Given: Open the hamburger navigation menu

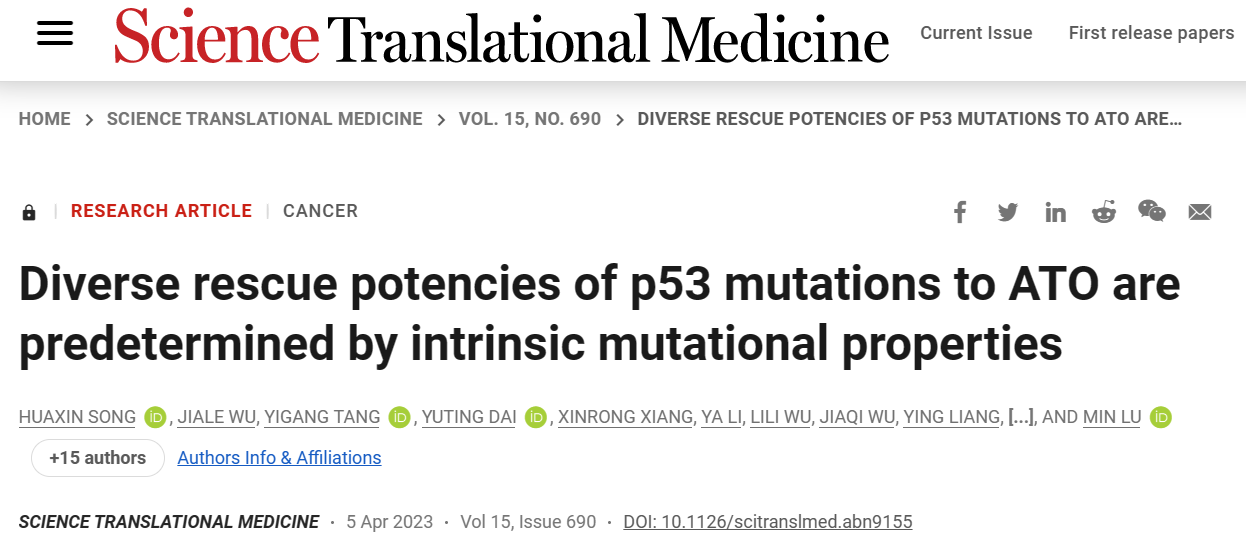Looking at the screenshot, I should [55, 34].
